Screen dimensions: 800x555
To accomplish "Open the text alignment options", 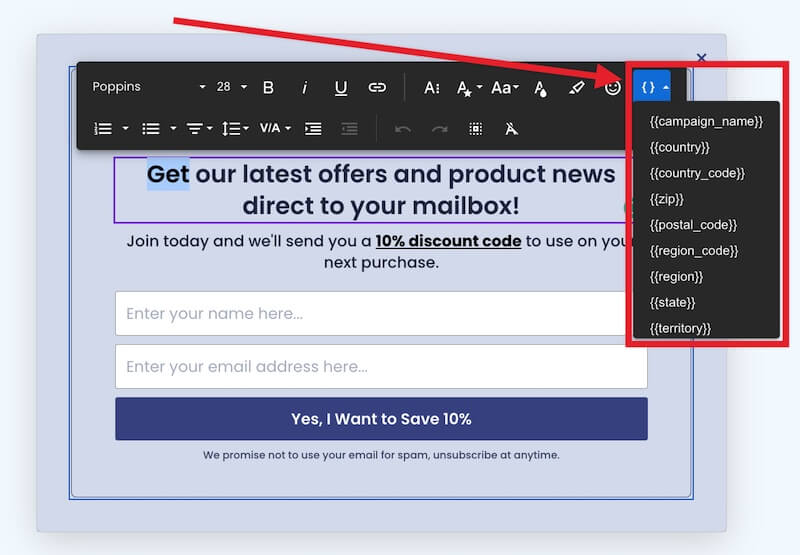I will coord(198,129).
